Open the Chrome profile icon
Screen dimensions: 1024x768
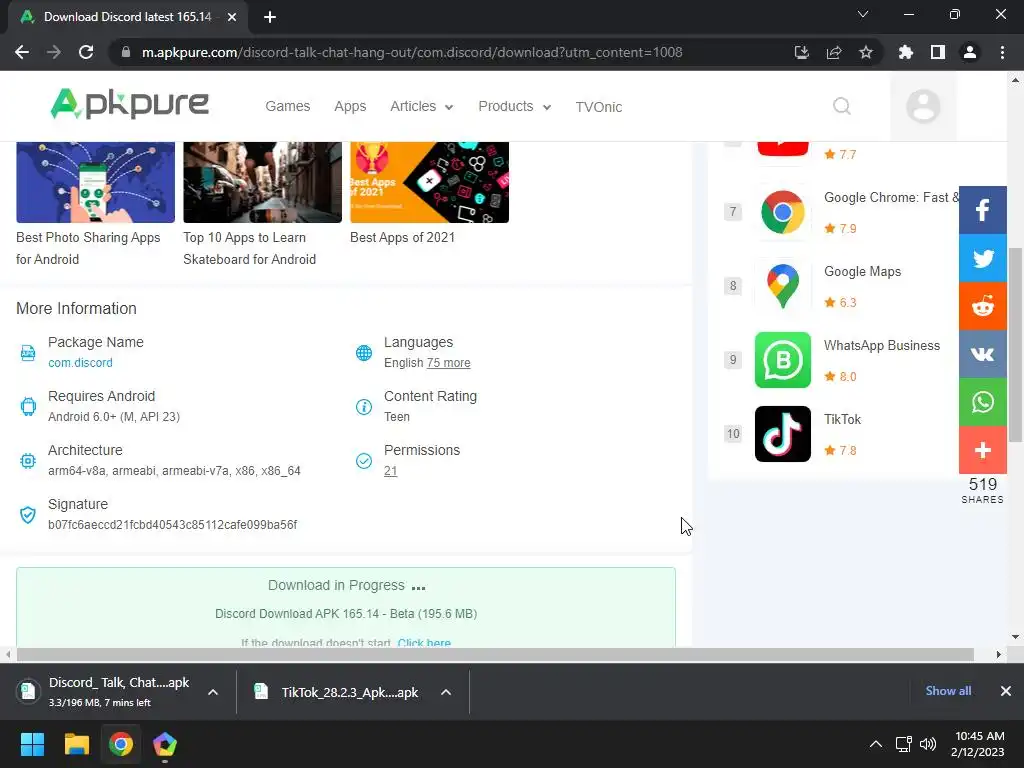tap(970, 52)
